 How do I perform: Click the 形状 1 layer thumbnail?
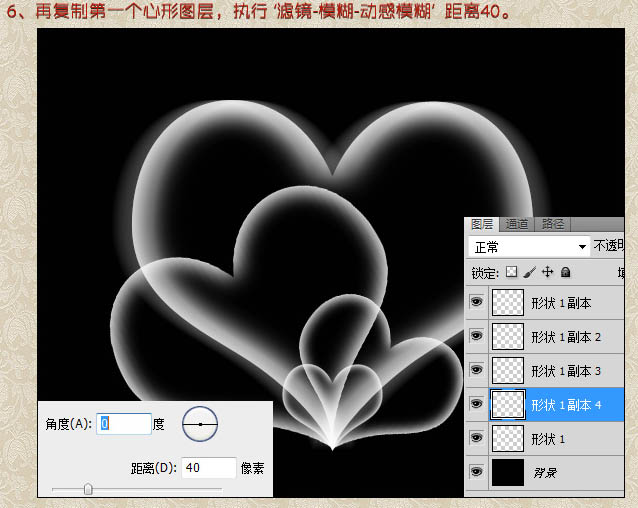(x=508, y=438)
